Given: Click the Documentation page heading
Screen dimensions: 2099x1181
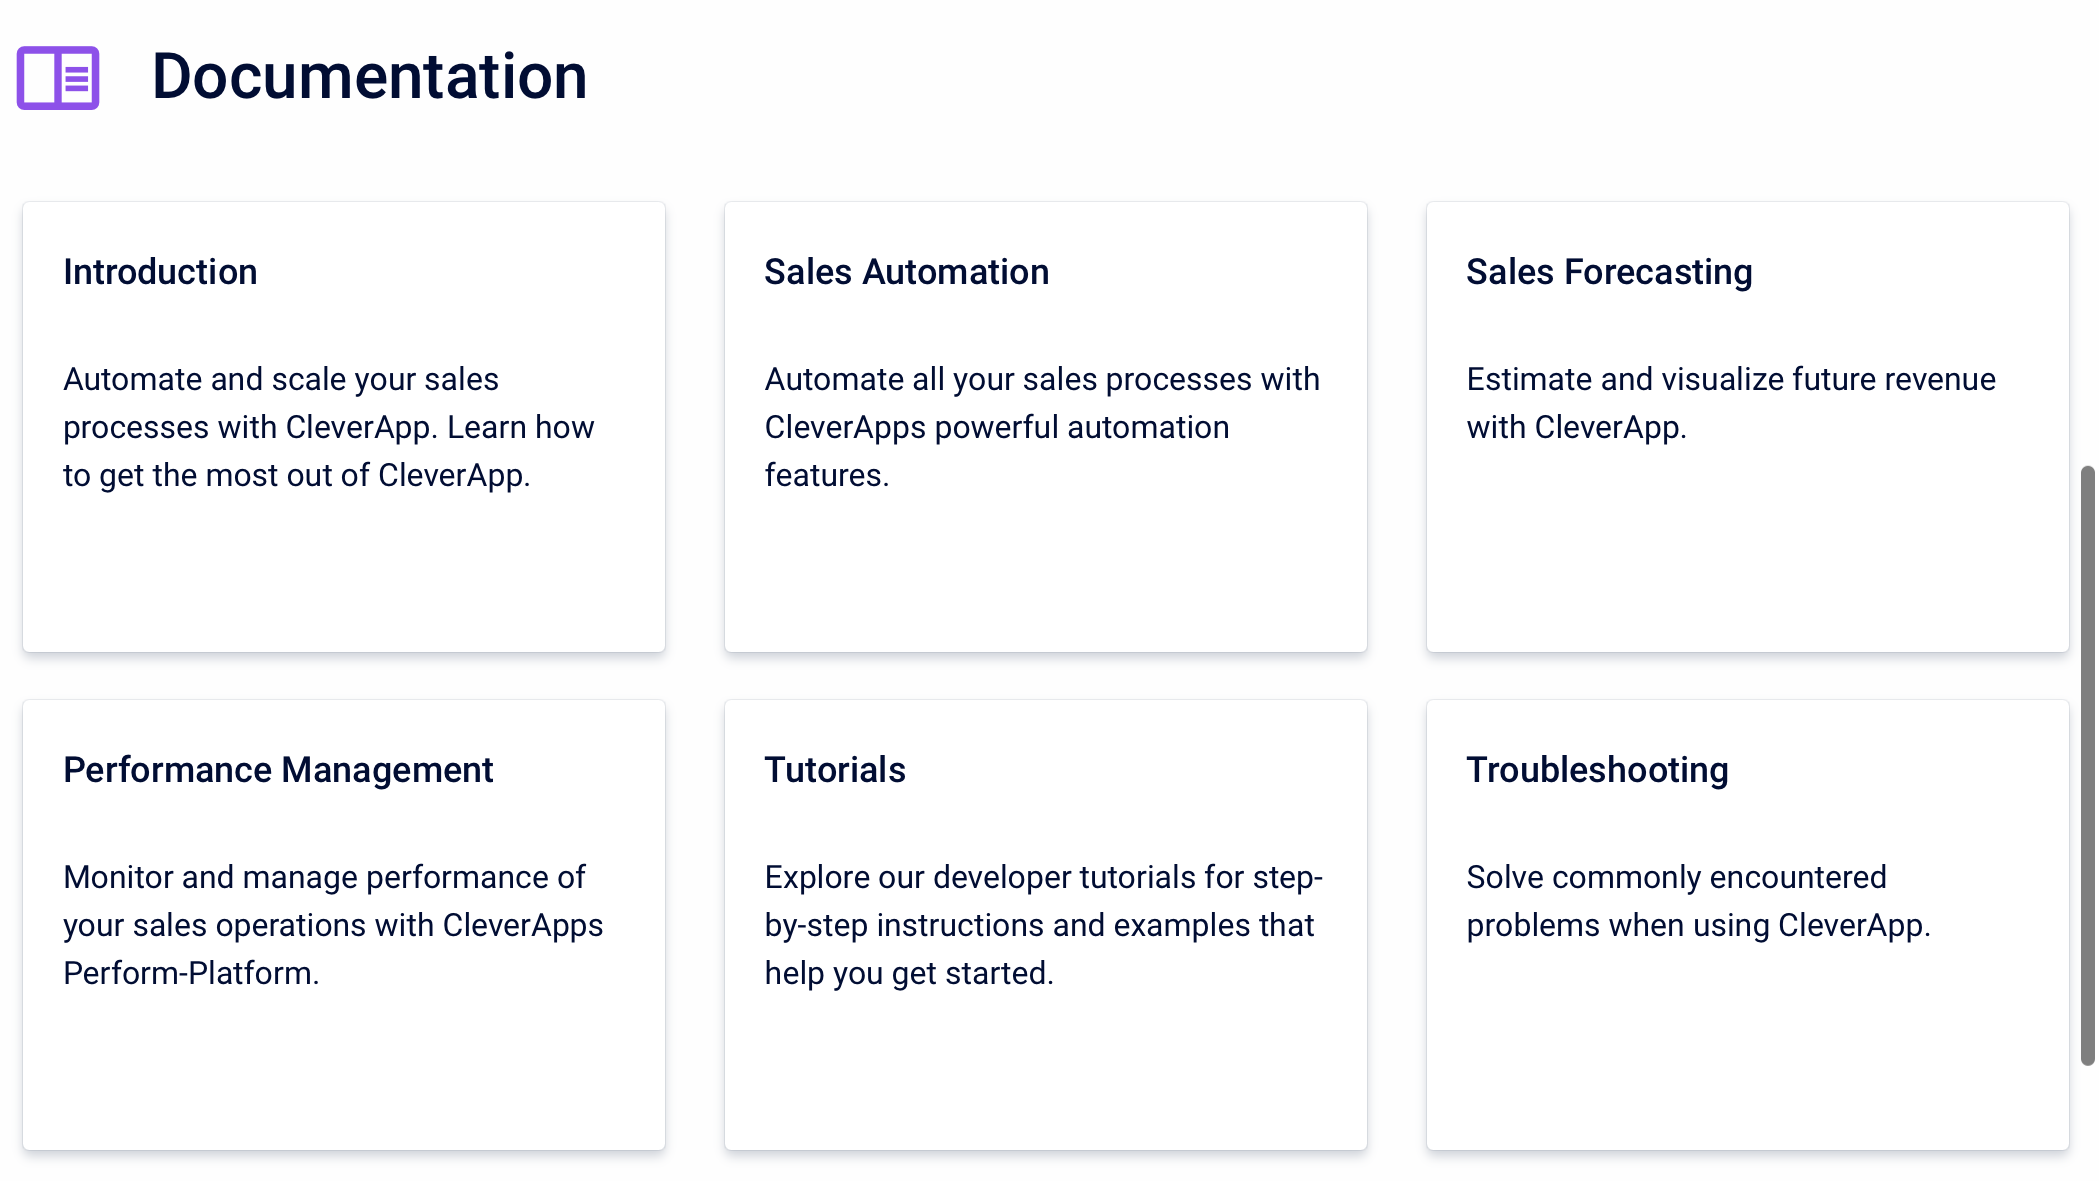Looking at the screenshot, I should coord(369,77).
